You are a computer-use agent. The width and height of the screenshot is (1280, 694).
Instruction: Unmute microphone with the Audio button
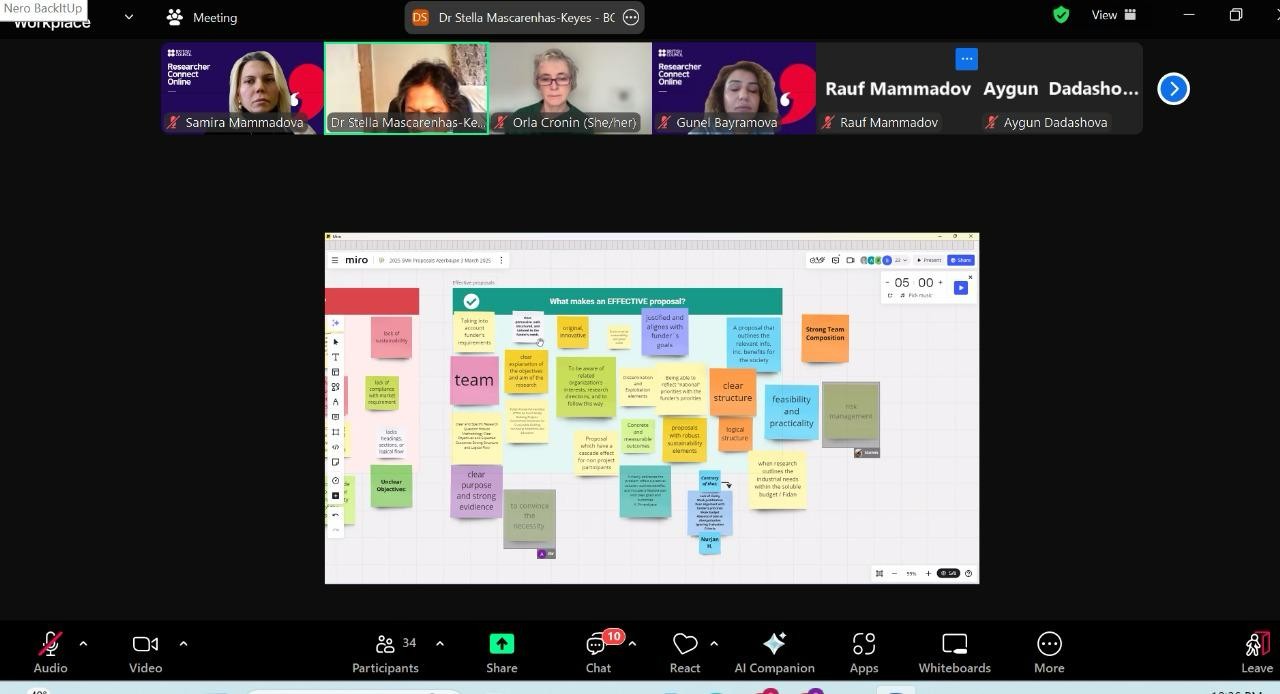point(50,652)
